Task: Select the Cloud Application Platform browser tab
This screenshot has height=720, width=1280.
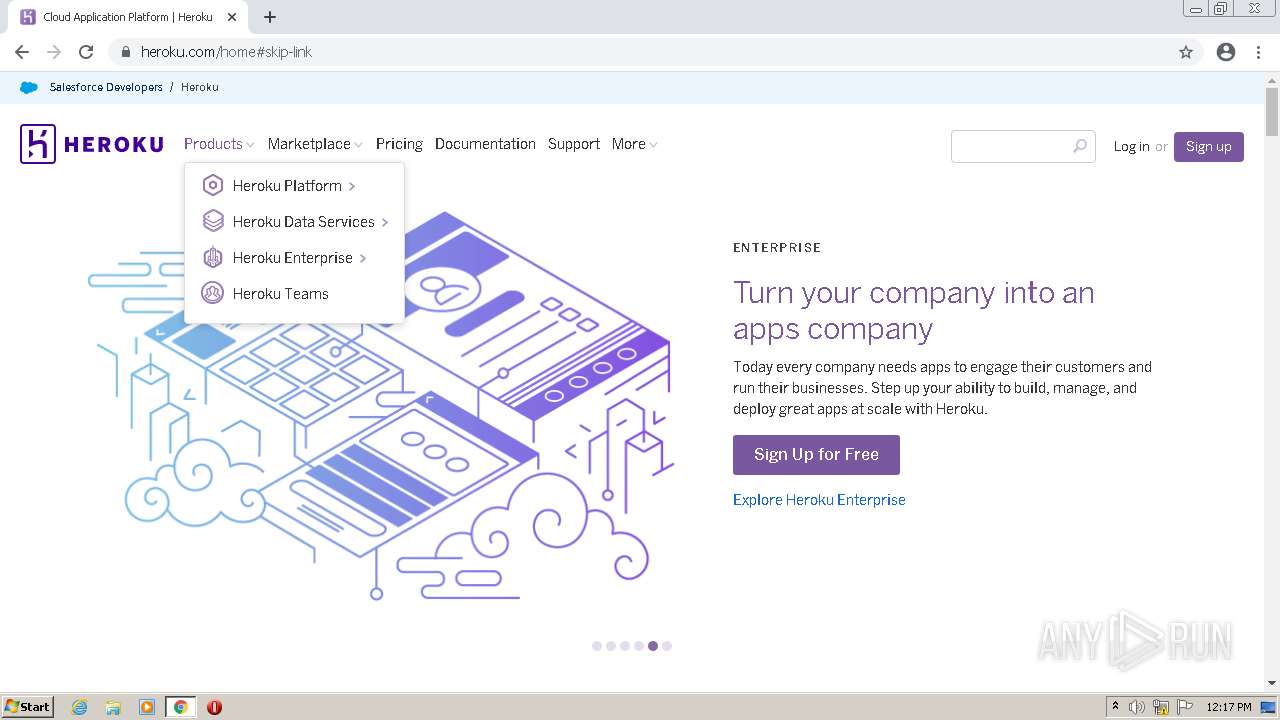Action: (128, 17)
